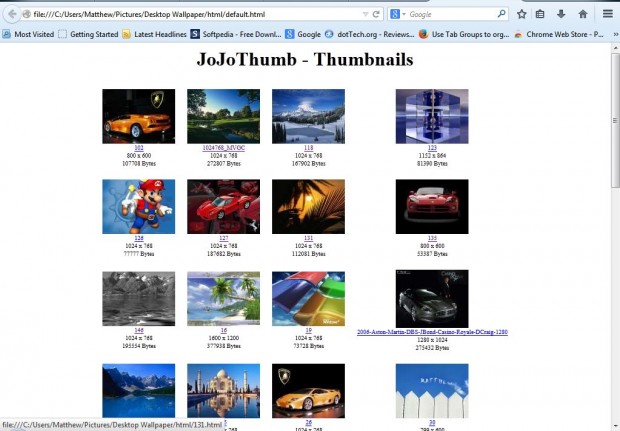The image size is (620, 431).
Task: Open the Chrome Web Store bookmark
Action: click(x=559, y=34)
